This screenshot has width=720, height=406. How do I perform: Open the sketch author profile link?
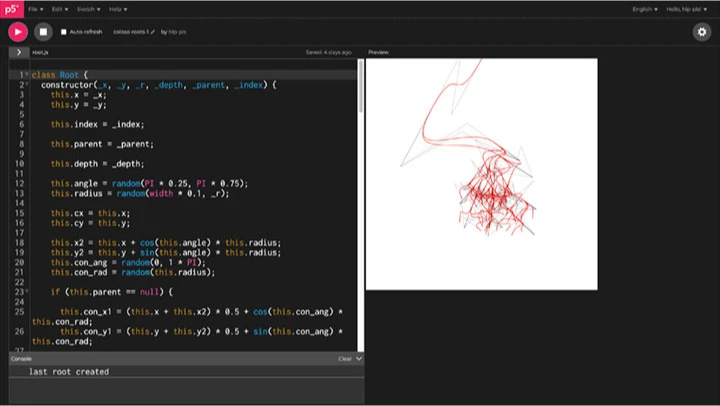tap(177, 32)
